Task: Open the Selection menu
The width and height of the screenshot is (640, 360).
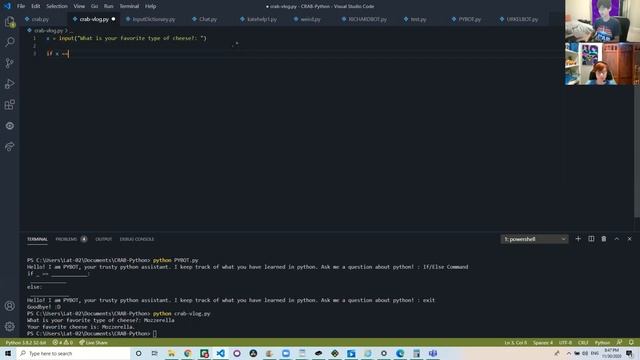Action: pyautogui.click(x=57, y=6)
